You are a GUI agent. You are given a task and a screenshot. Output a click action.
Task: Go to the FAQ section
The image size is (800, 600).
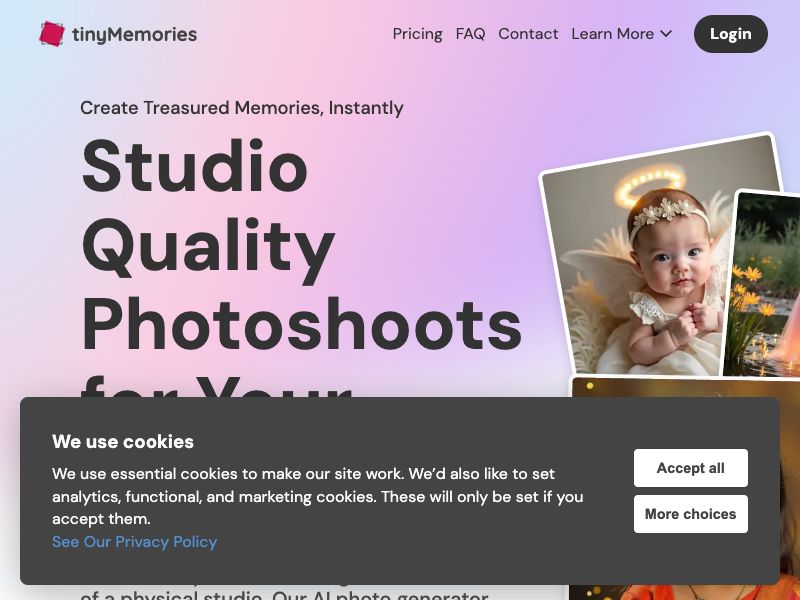pos(470,34)
